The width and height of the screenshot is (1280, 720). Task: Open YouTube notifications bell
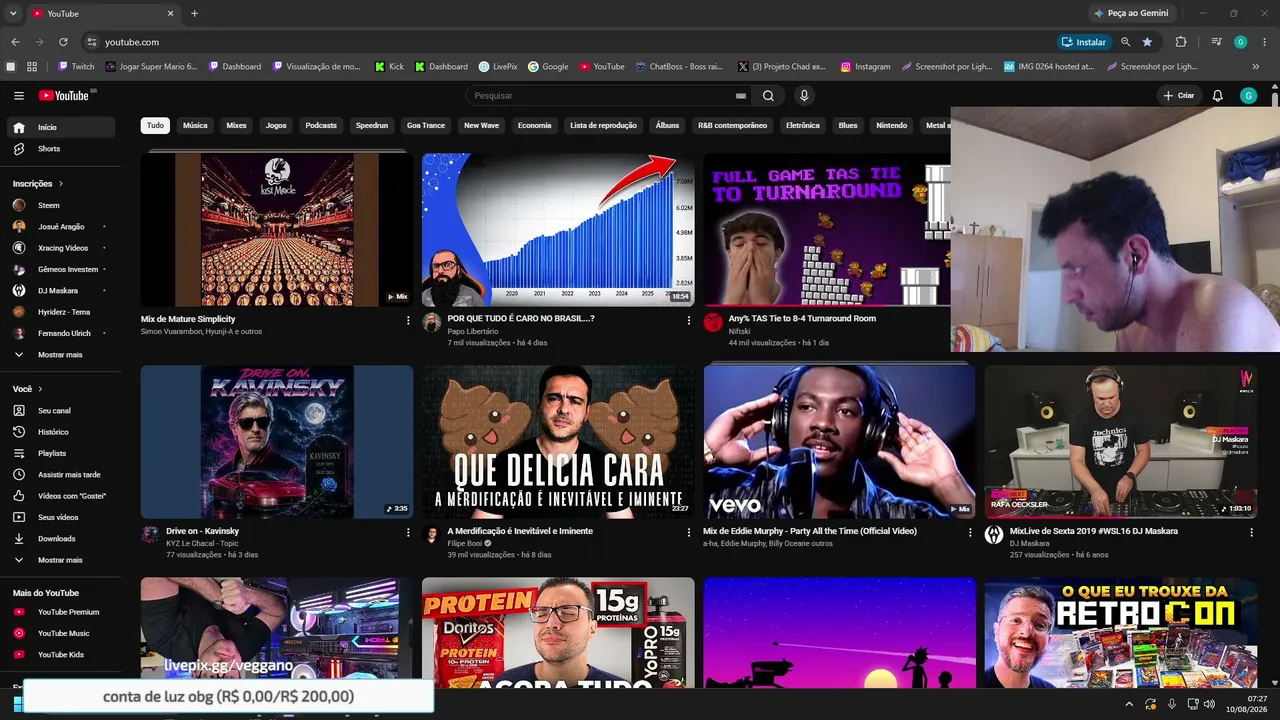tap(1217, 96)
